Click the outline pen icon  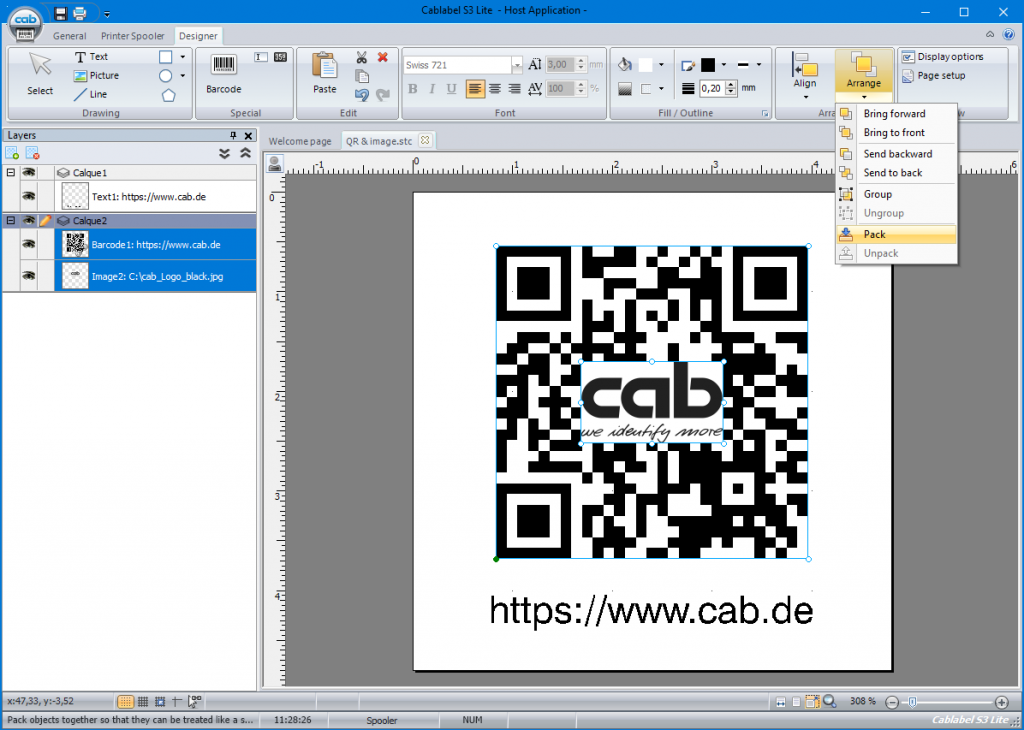tap(687, 65)
